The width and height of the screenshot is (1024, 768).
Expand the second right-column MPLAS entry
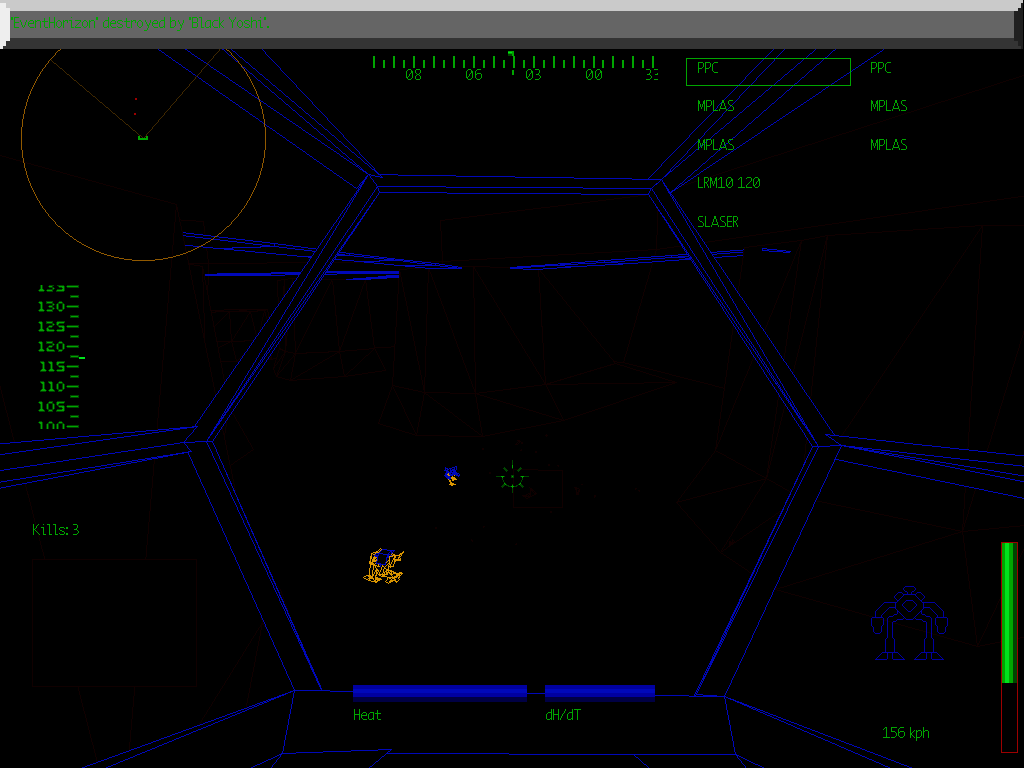(888, 144)
